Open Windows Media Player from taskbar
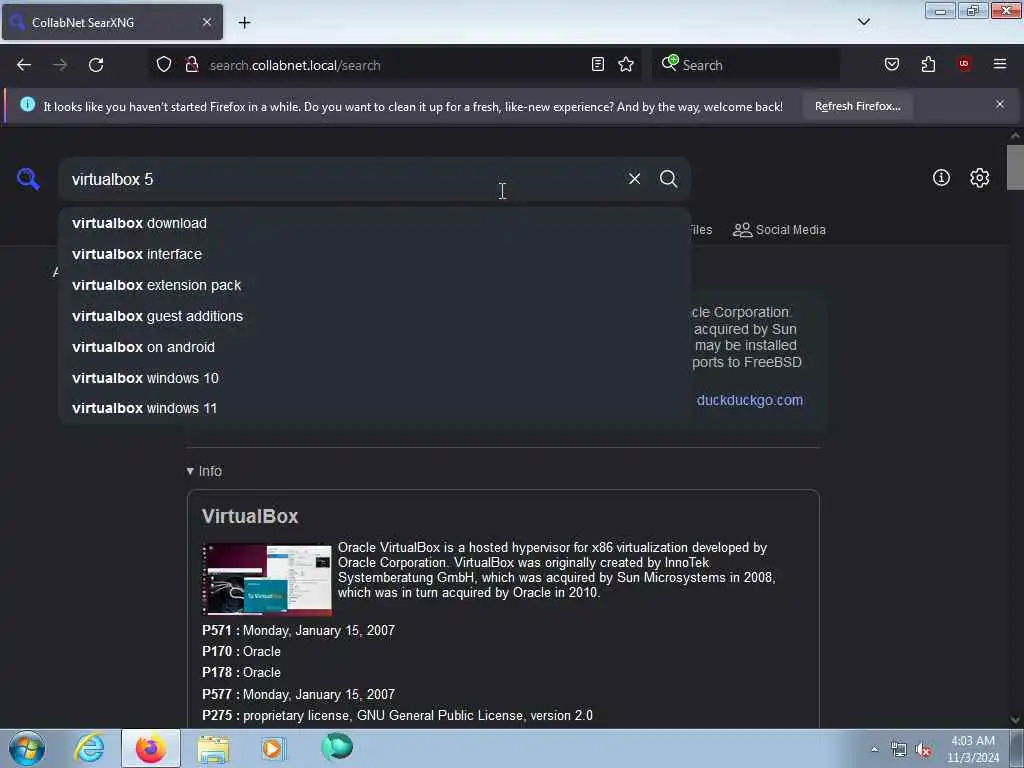Screen dimensions: 1024x768 [x=273, y=748]
